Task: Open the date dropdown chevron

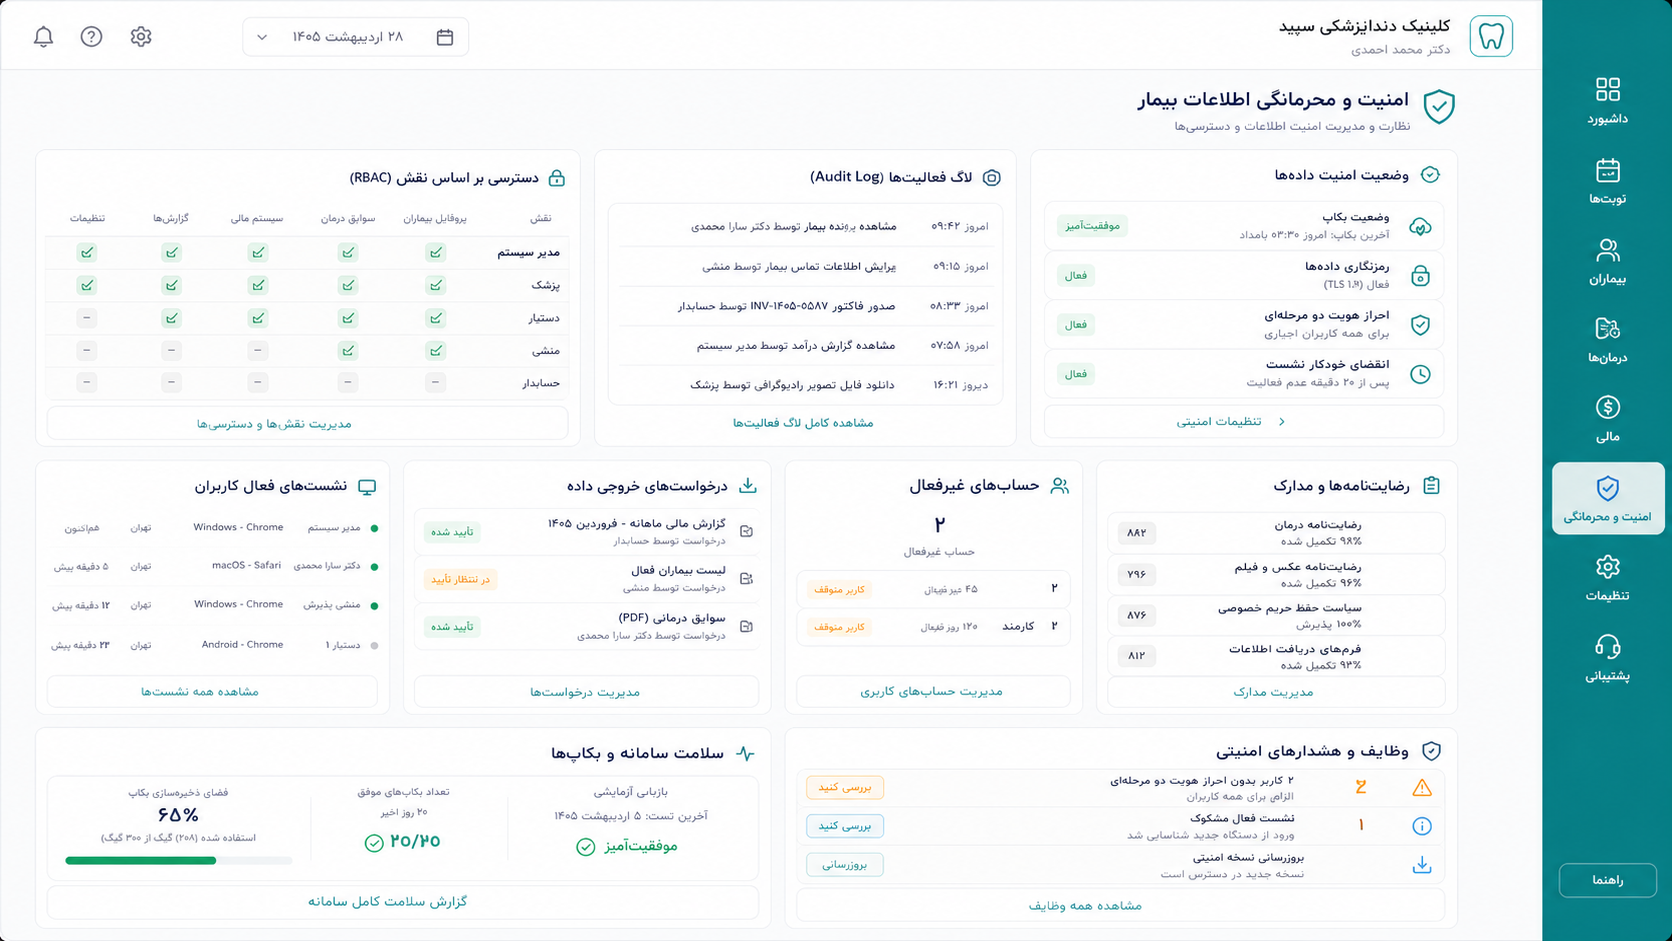Action: (x=262, y=38)
